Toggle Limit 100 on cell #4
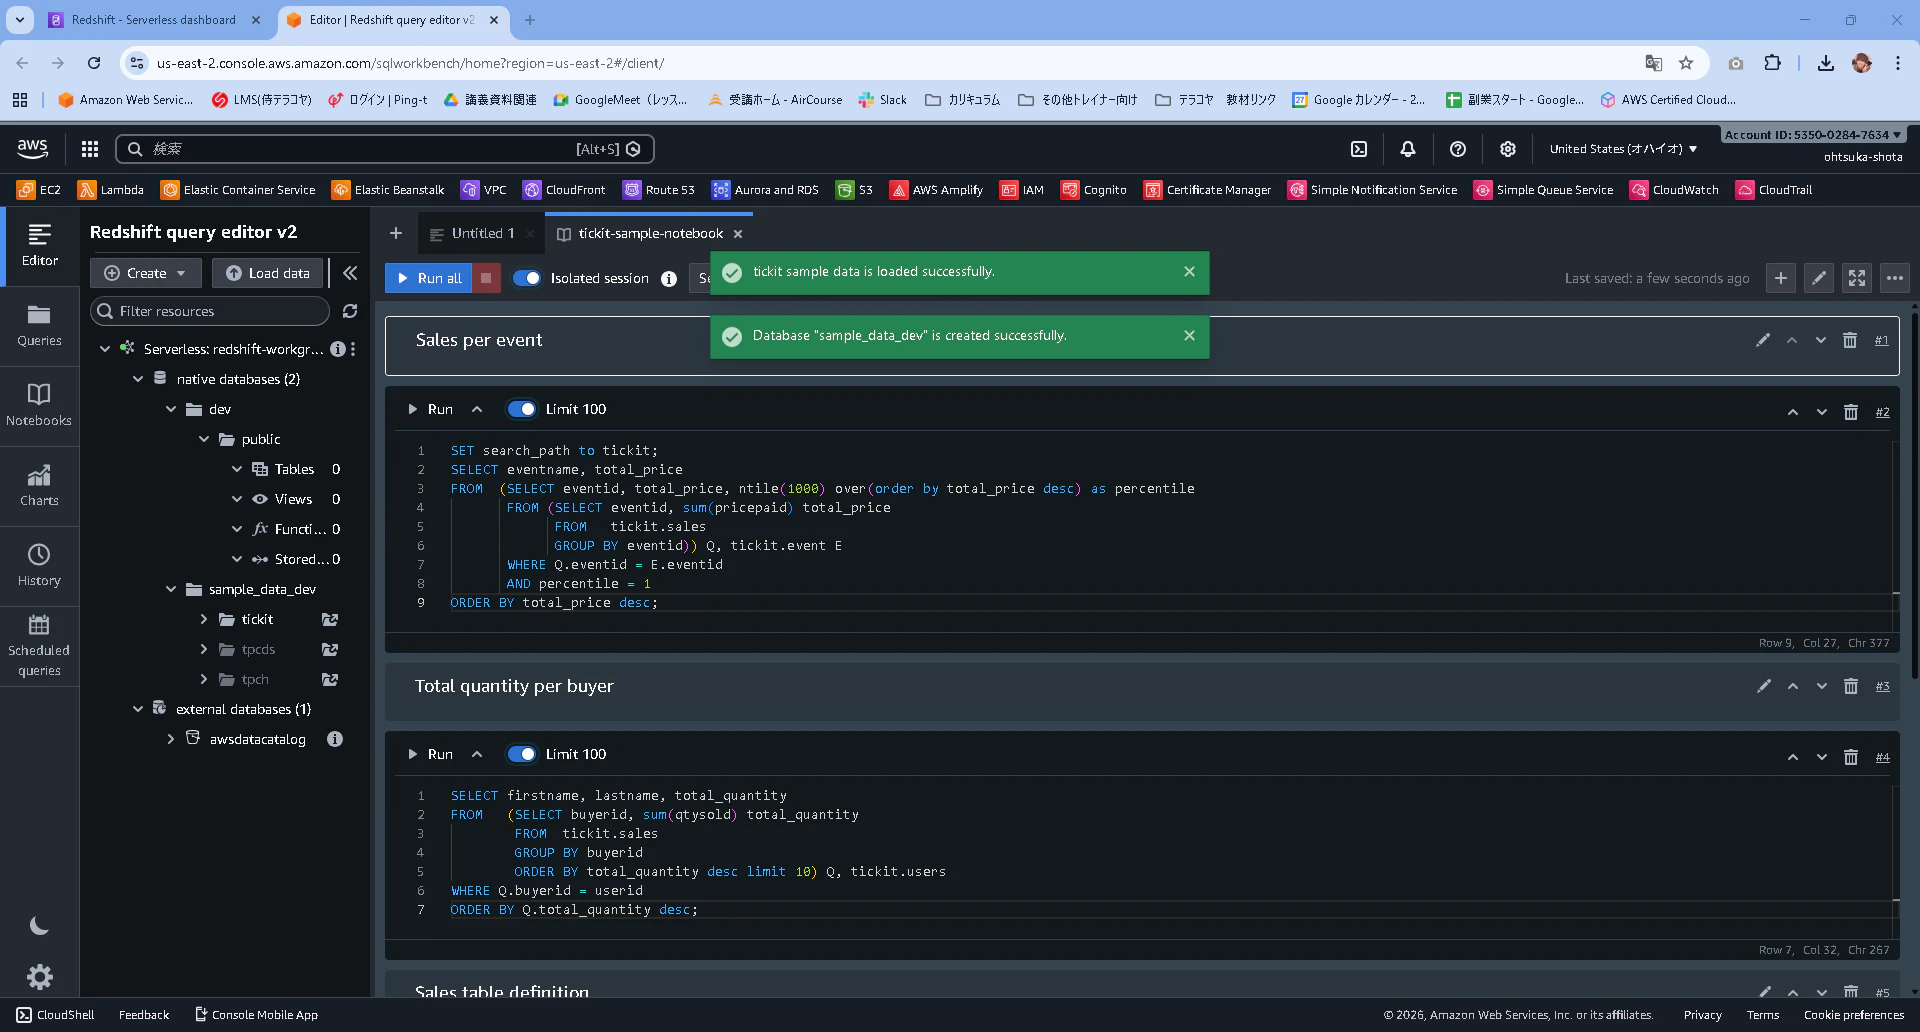Viewport: 1920px width, 1032px height. [522, 754]
